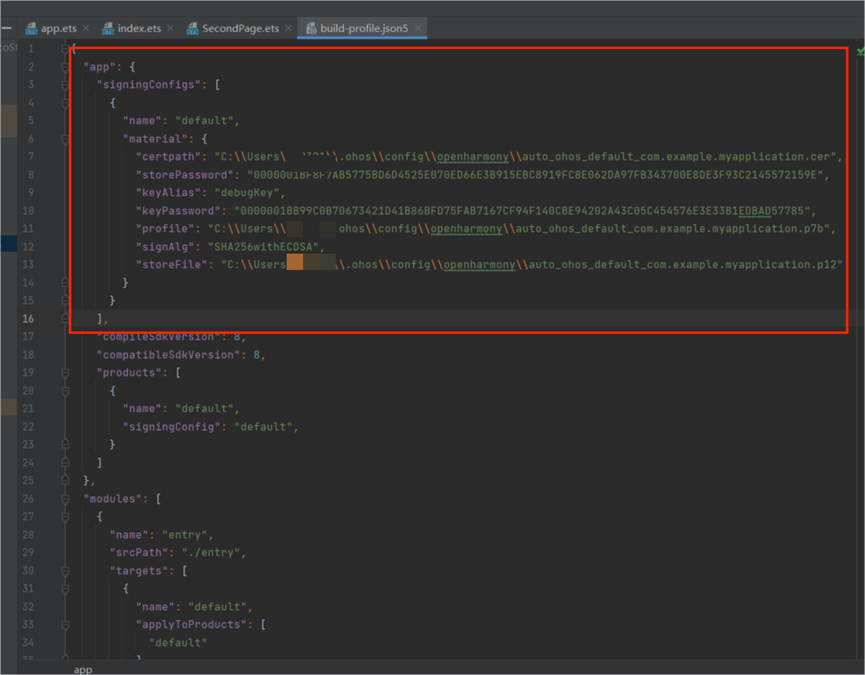Click line number 12 in the gutter

click(28, 247)
